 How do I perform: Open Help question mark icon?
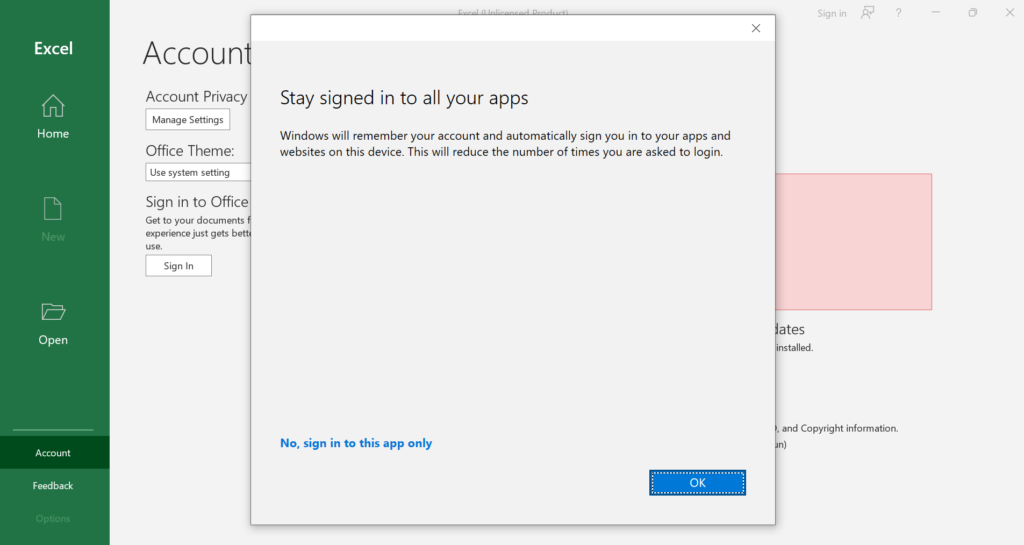point(899,12)
